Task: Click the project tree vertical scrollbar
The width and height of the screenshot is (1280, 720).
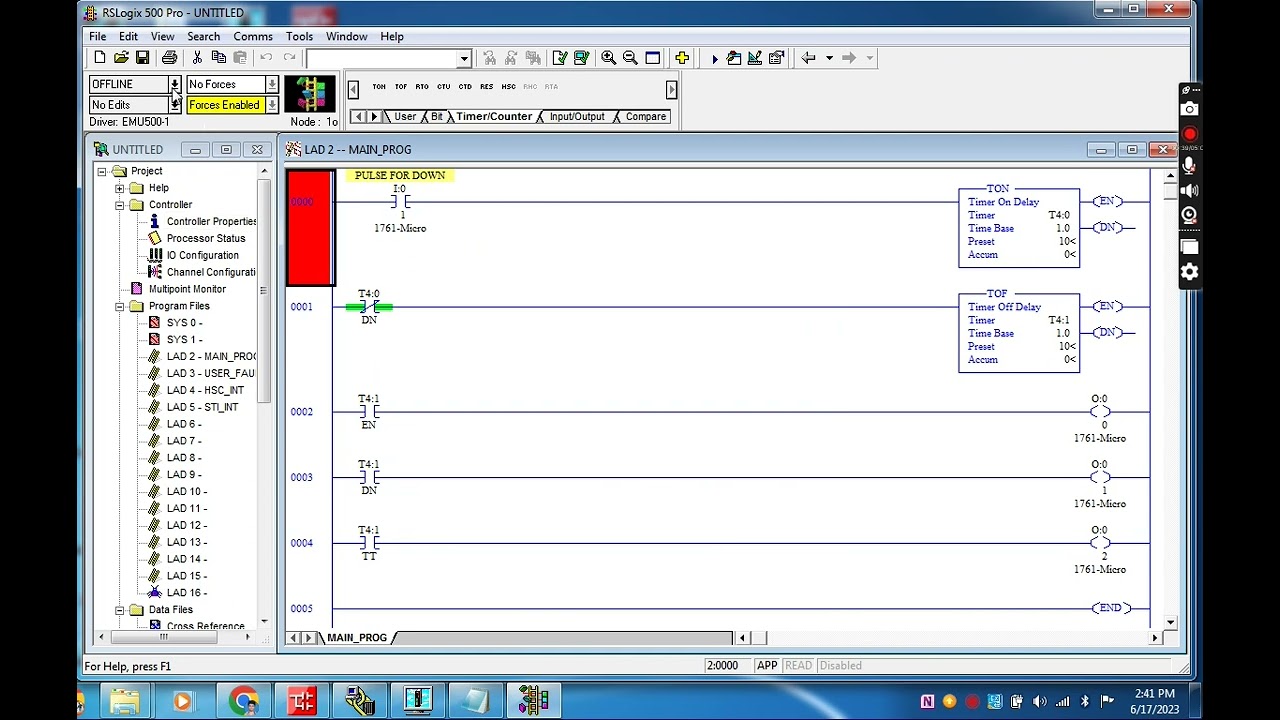Action: pos(264,290)
